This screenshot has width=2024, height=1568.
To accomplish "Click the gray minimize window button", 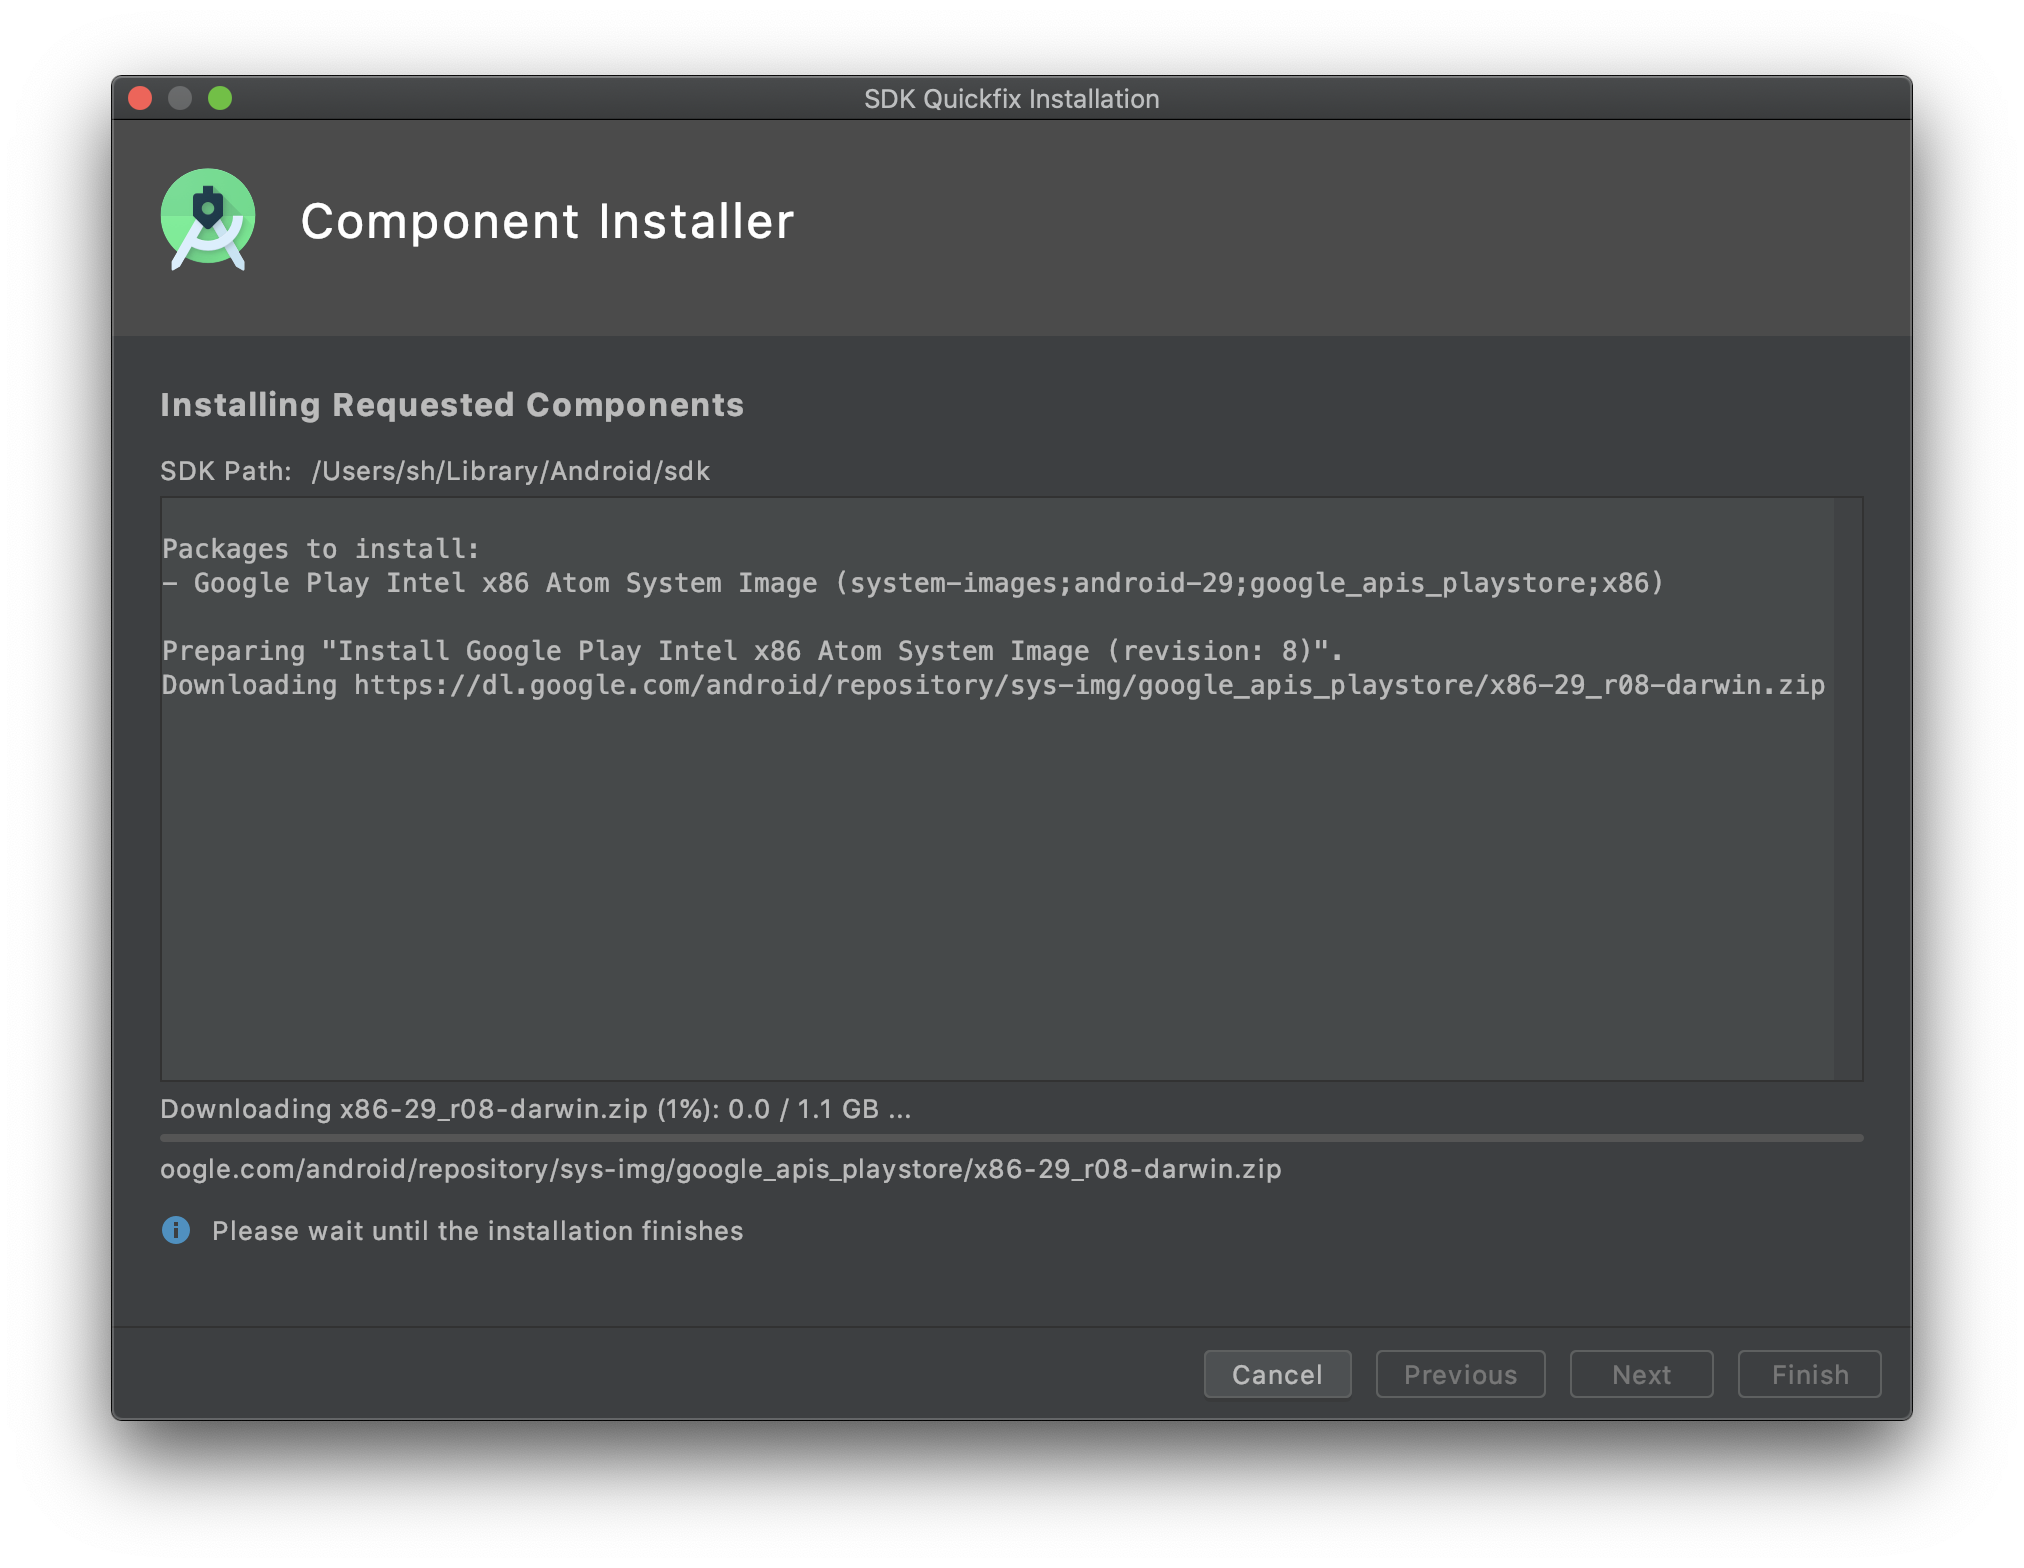I will coord(180,98).
